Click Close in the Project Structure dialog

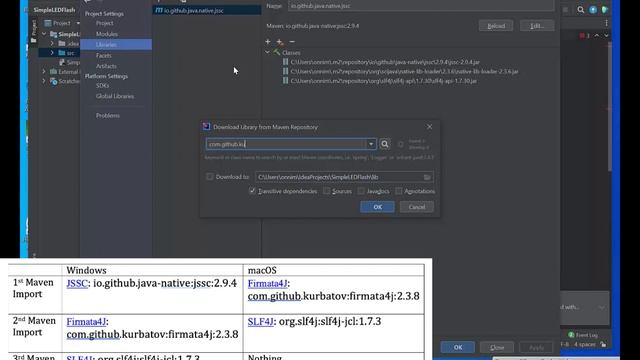click(497, 347)
